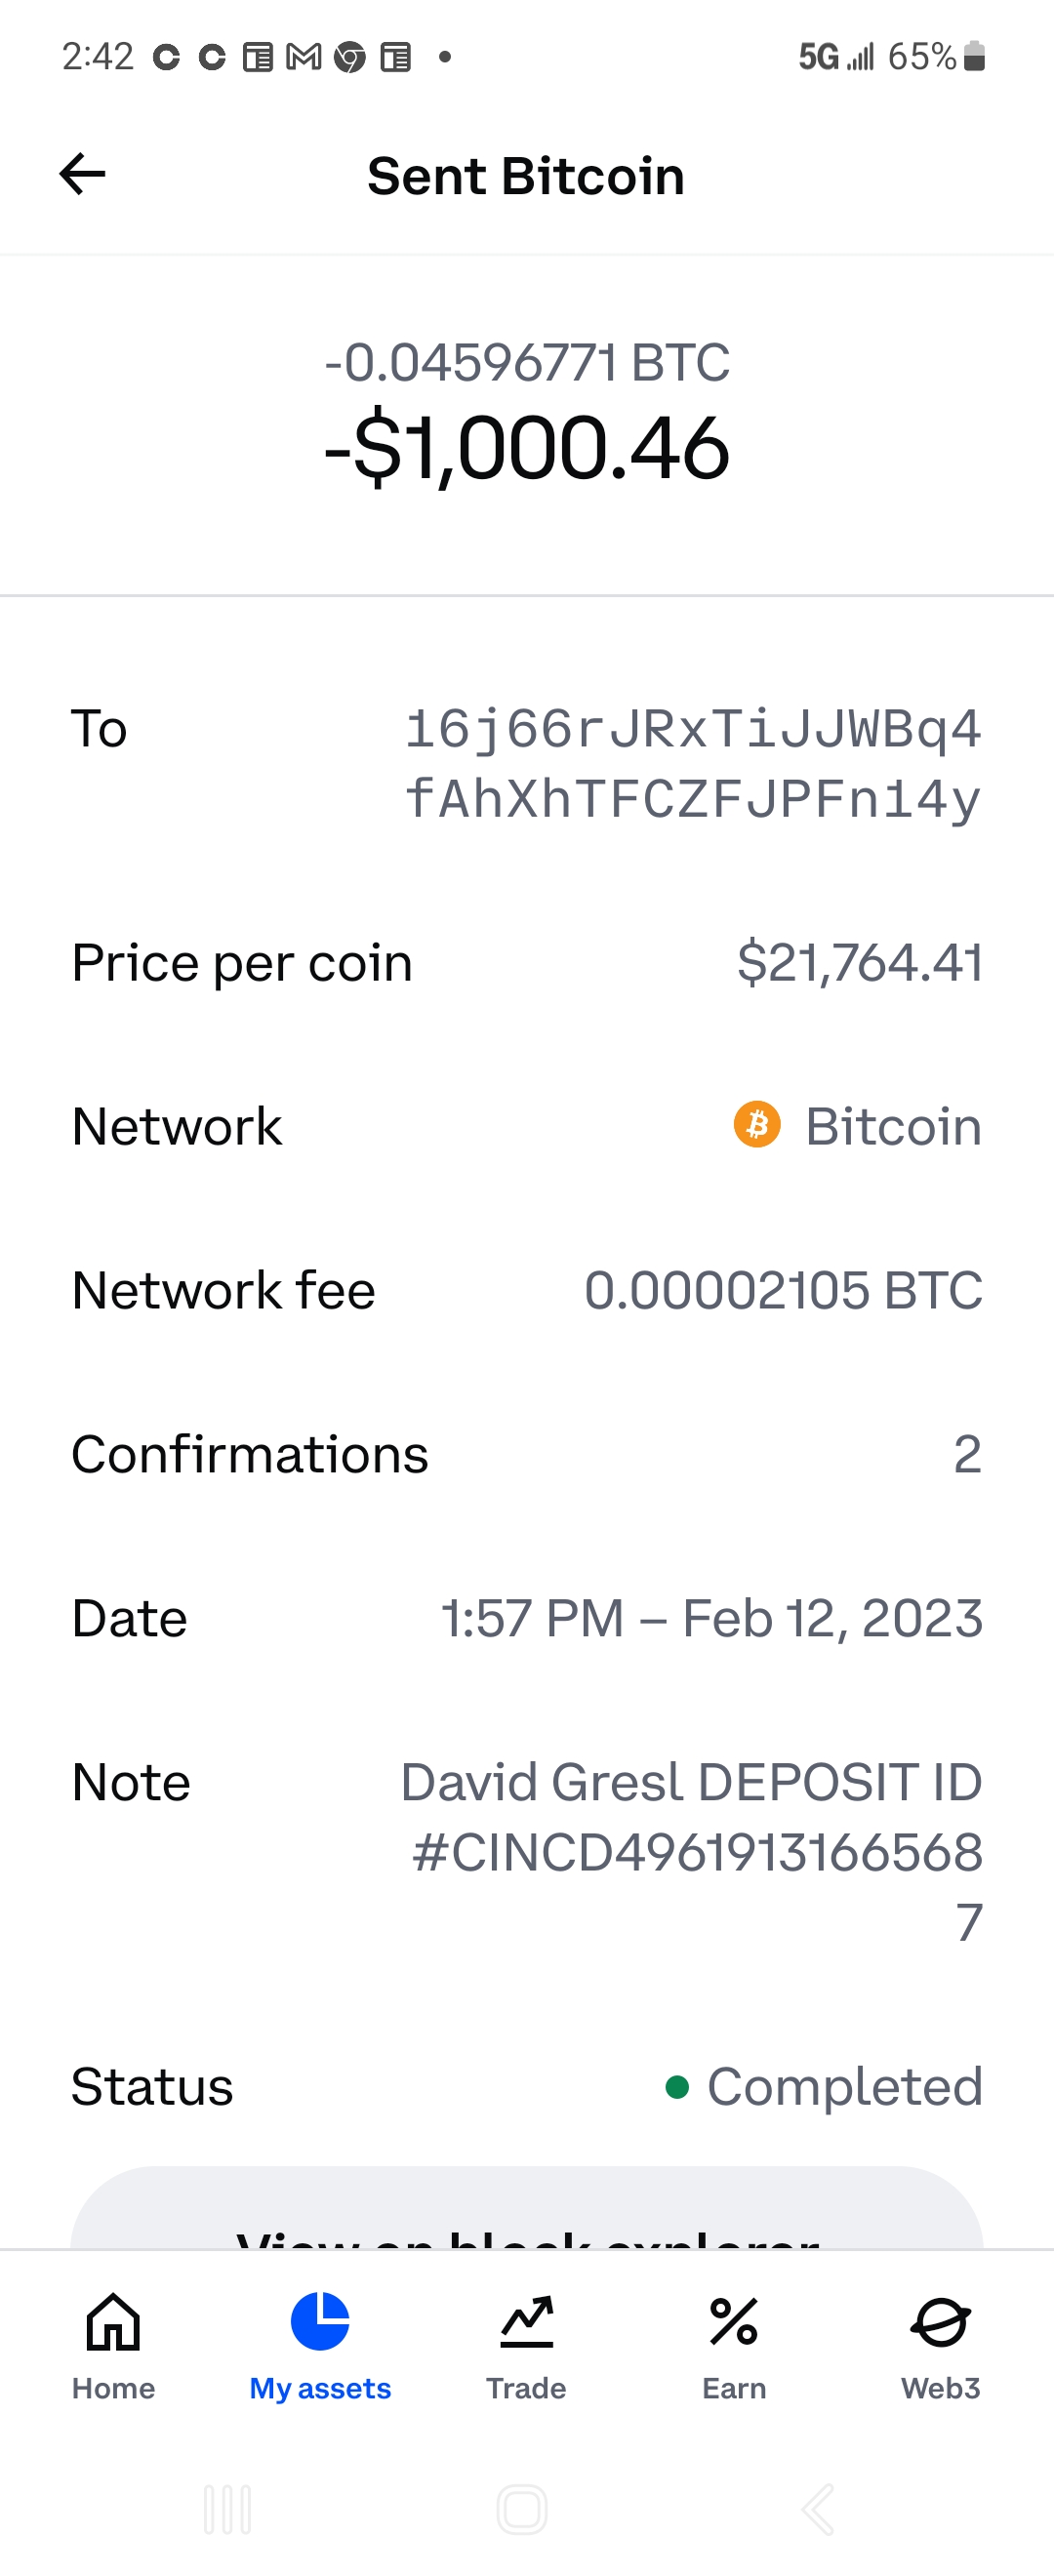Screen dimensions: 1054x2576
Task: Tap the green Completed status dot
Action: [677, 2087]
